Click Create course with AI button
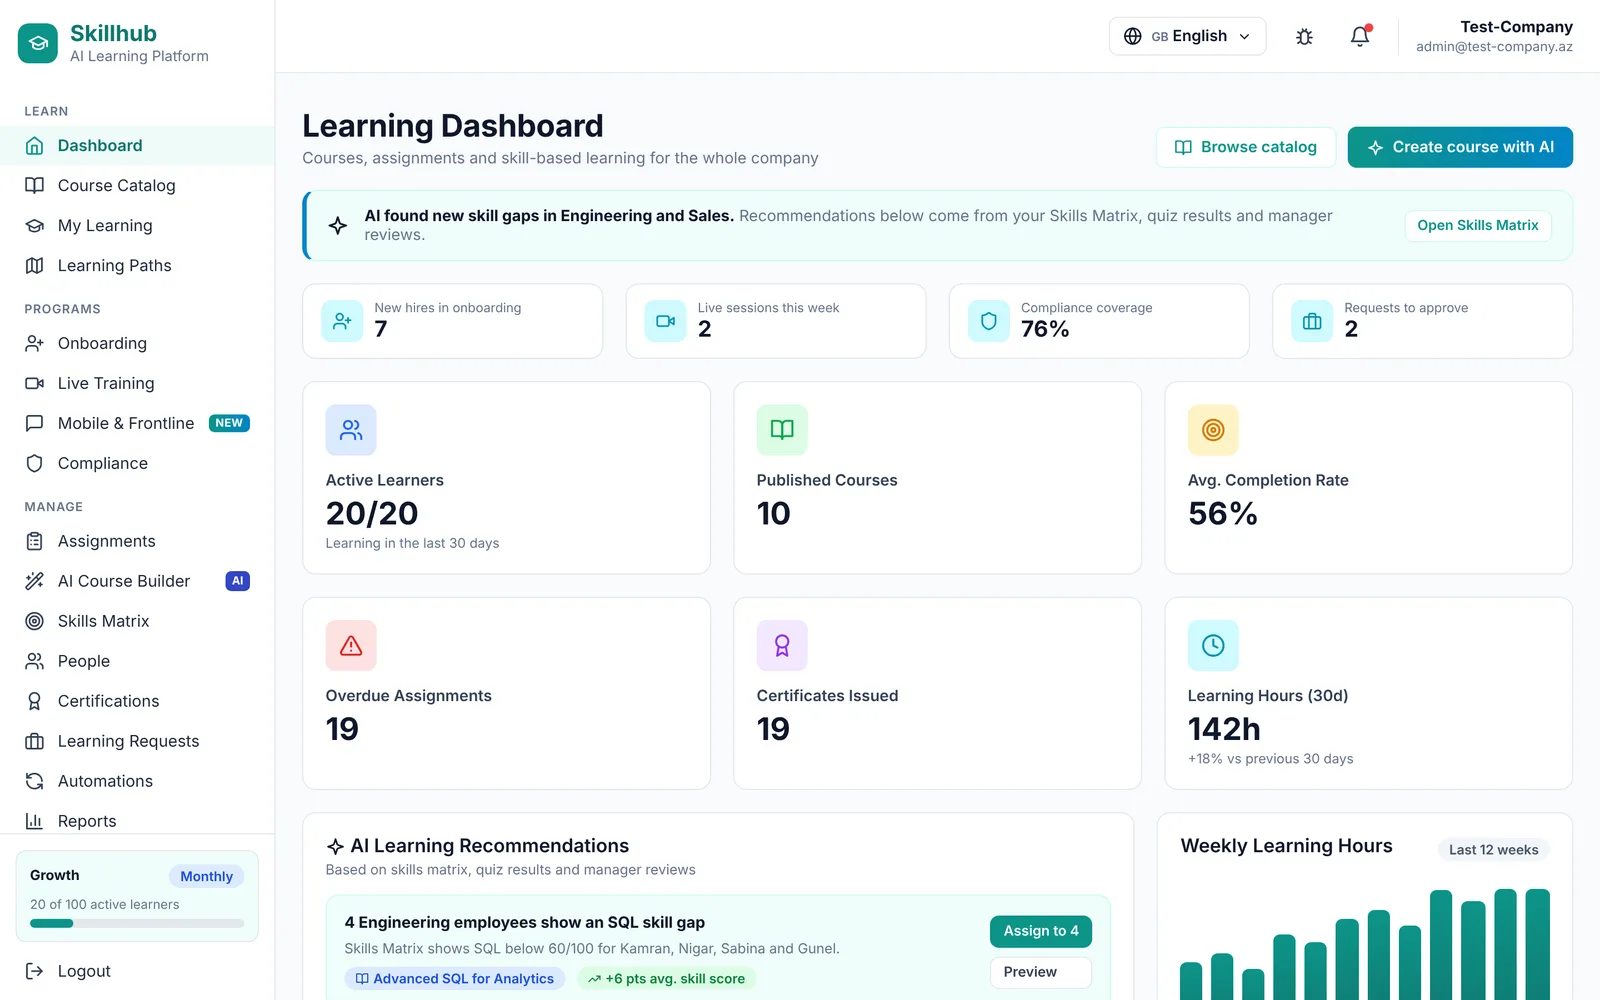The image size is (1600, 1000). [x=1460, y=147]
